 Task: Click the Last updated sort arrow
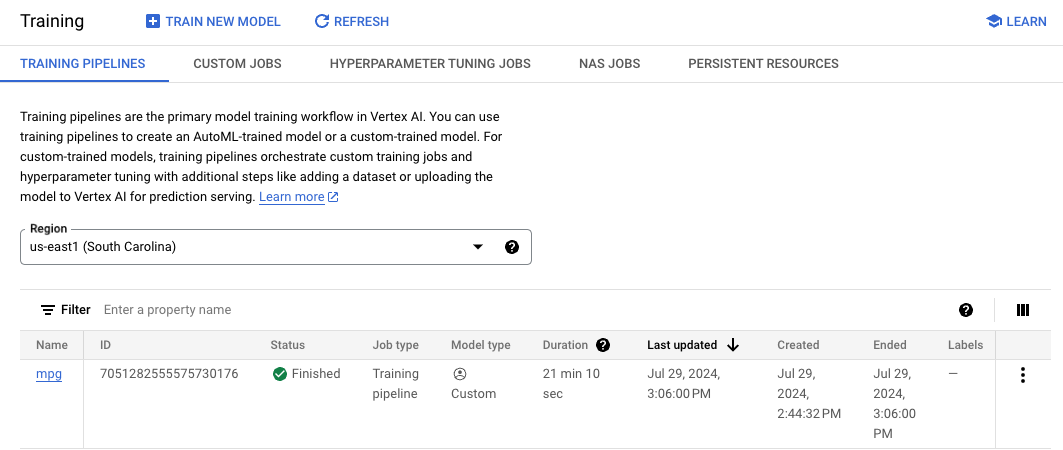pos(732,345)
